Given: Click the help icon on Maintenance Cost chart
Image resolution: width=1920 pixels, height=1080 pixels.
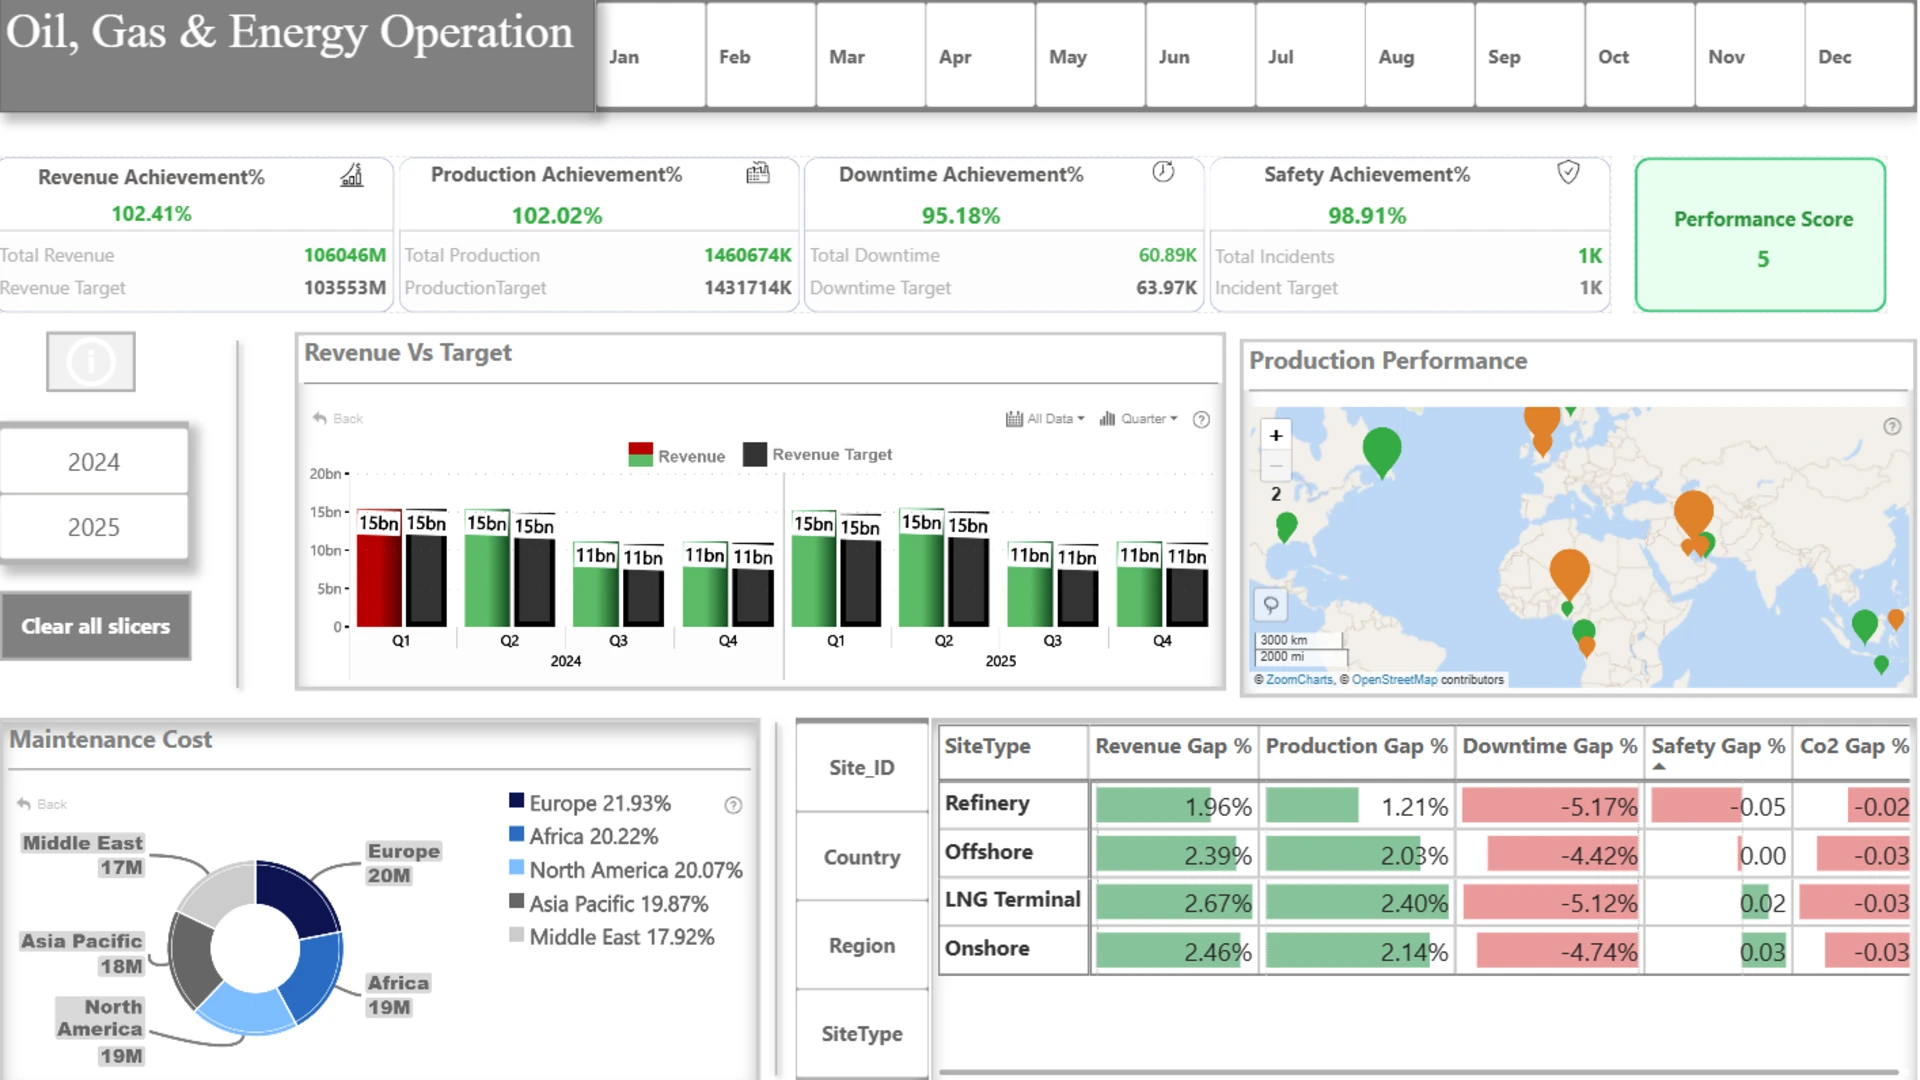Looking at the screenshot, I should 733,805.
